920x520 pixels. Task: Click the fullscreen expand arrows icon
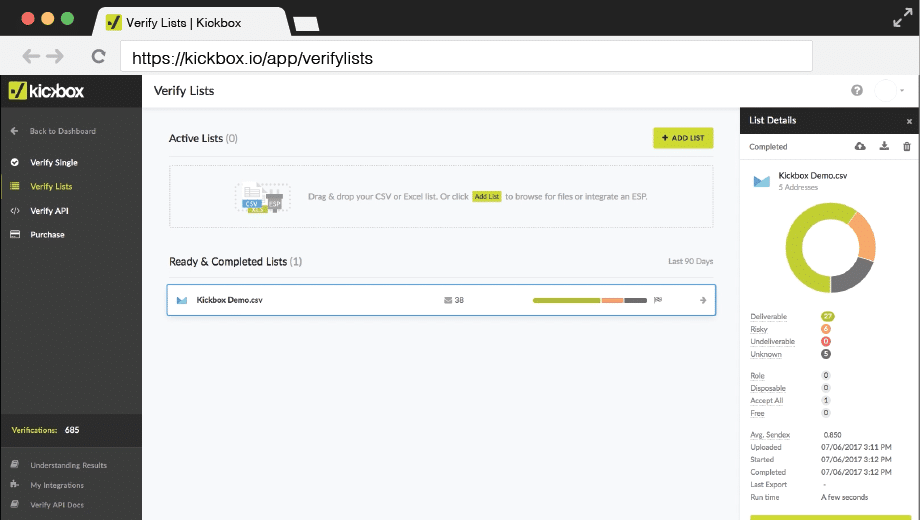902,18
